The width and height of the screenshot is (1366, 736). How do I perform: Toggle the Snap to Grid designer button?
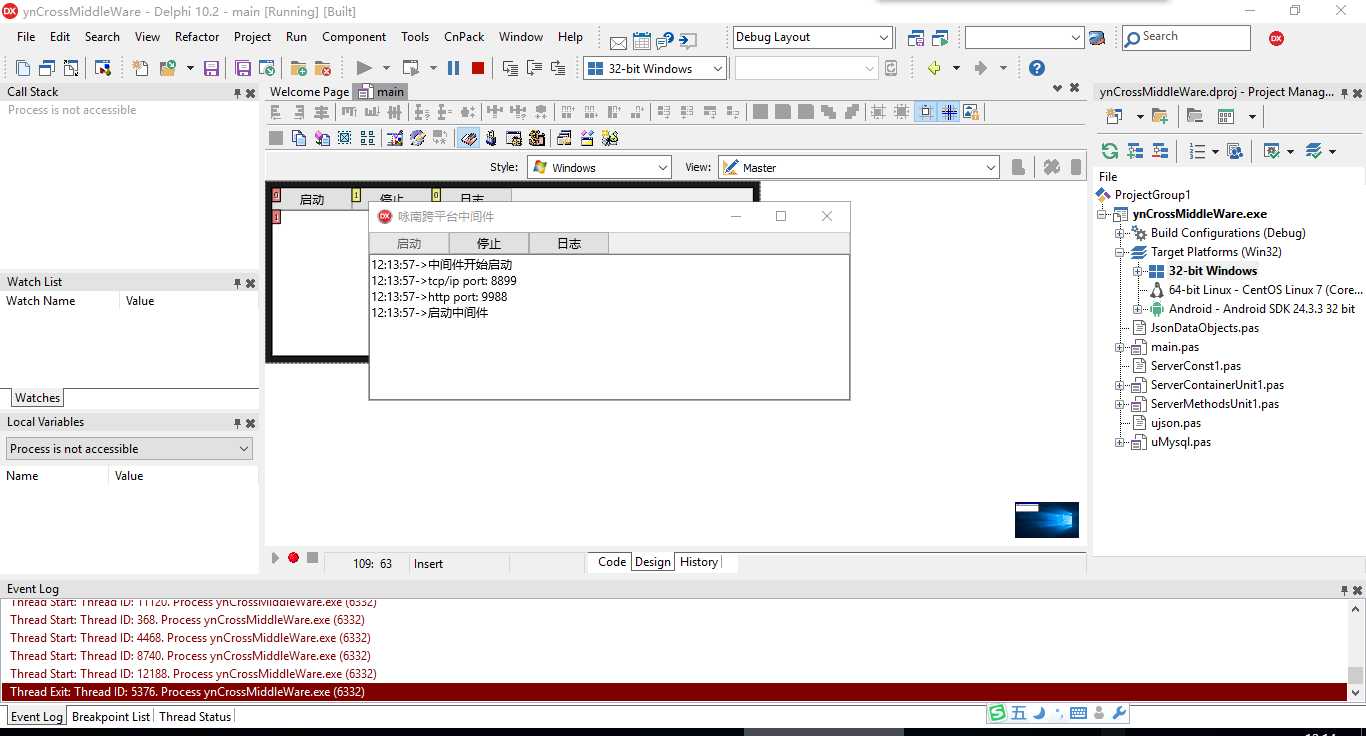pyautogui.click(x=926, y=112)
